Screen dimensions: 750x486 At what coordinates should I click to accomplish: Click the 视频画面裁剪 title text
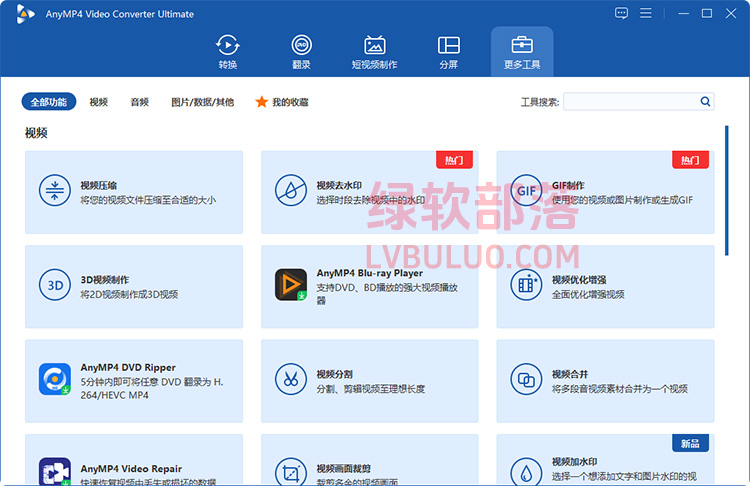coord(343,468)
